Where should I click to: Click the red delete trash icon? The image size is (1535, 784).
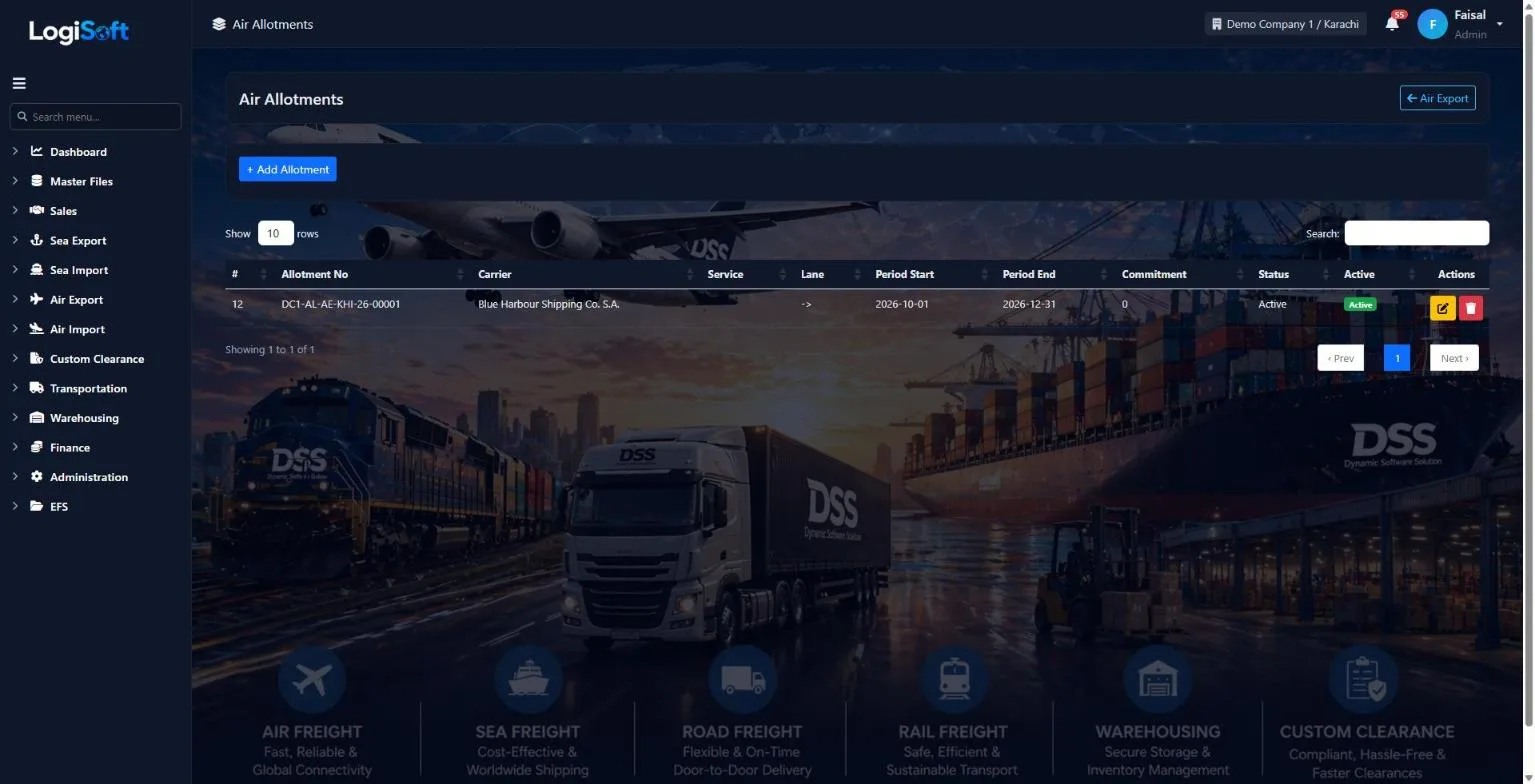1470,308
